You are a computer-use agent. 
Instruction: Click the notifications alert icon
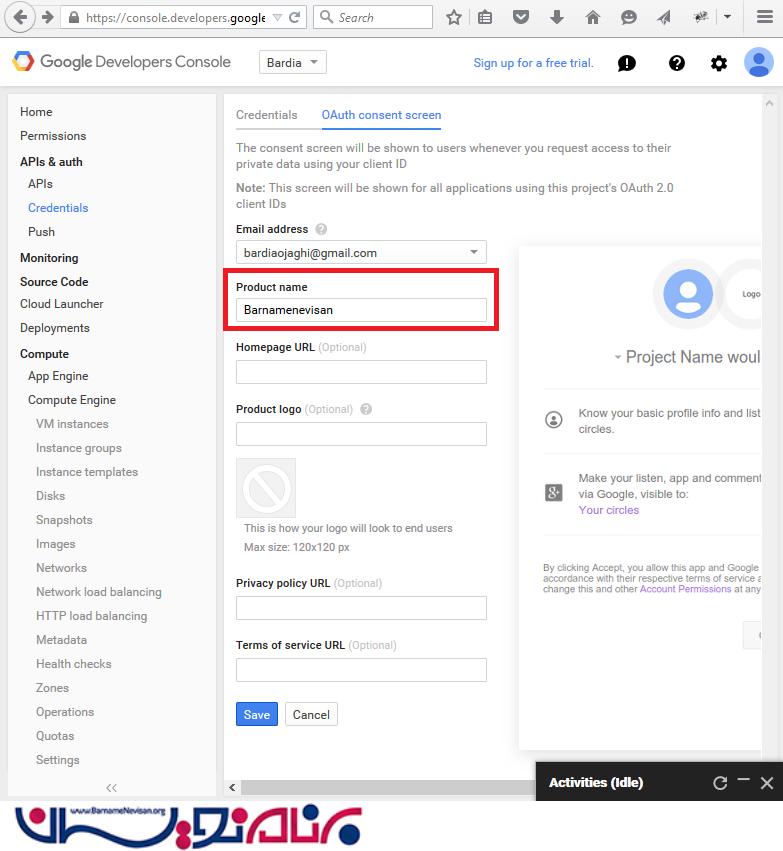(x=627, y=63)
